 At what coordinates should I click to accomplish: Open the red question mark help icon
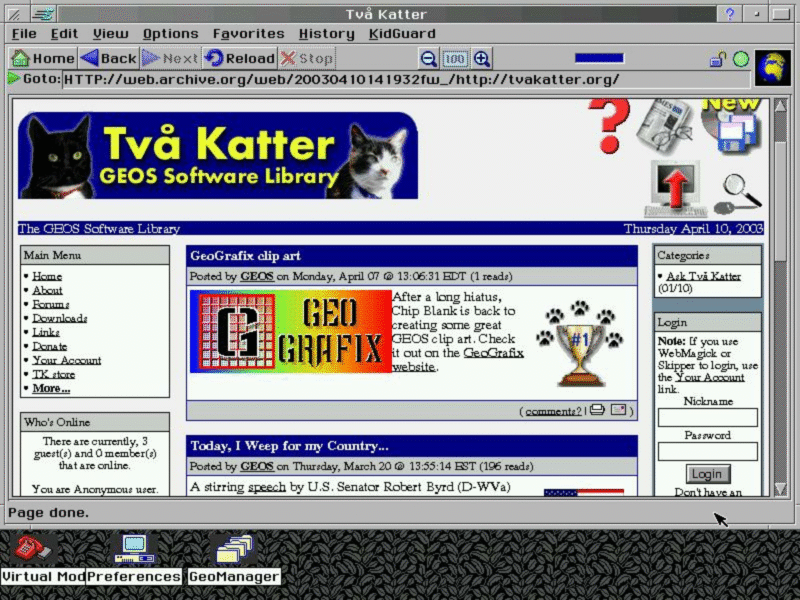pos(609,126)
